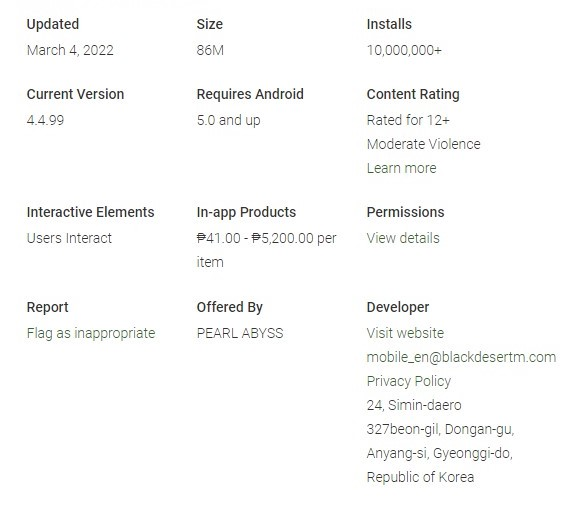Select the 4.4.99 current version value
The height and width of the screenshot is (516, 585).
[x=46, y=120]
